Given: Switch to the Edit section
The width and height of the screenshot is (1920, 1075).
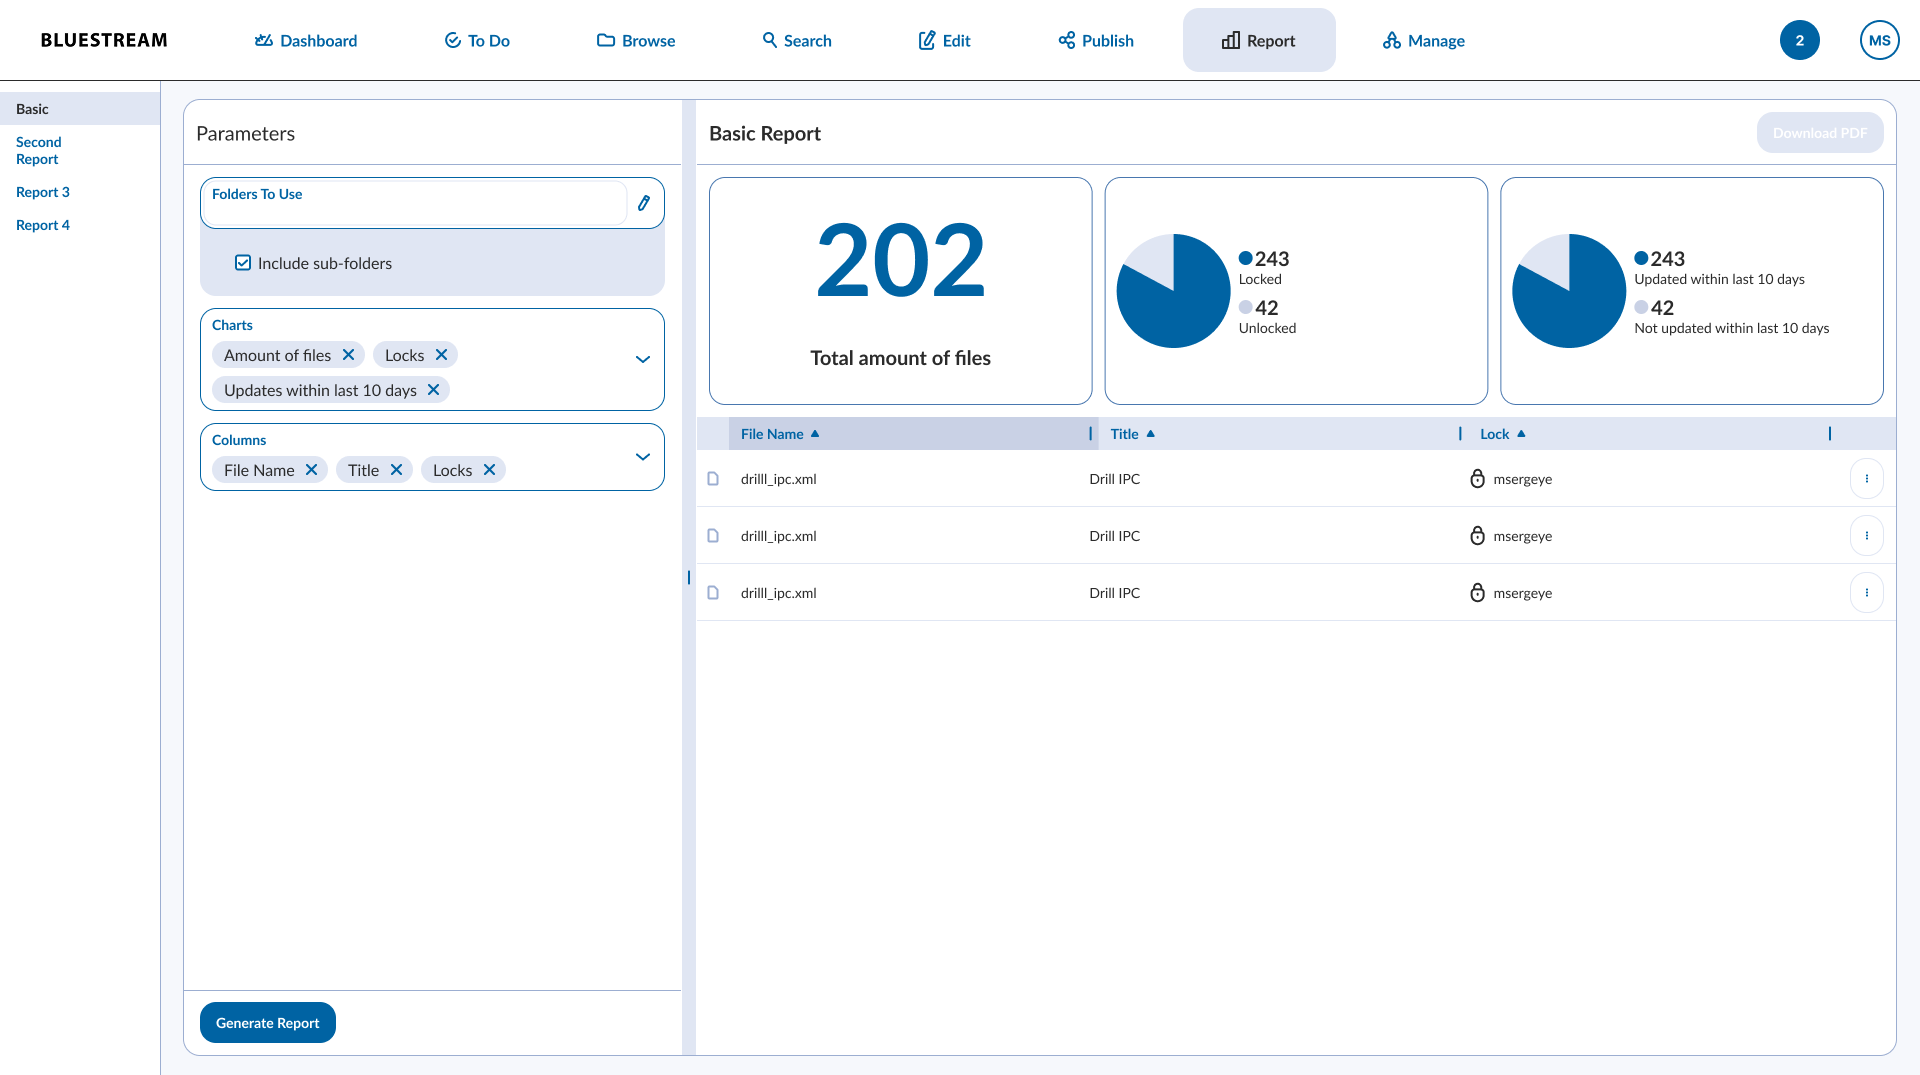Looking at the screenshot, I should pos(945,40).
